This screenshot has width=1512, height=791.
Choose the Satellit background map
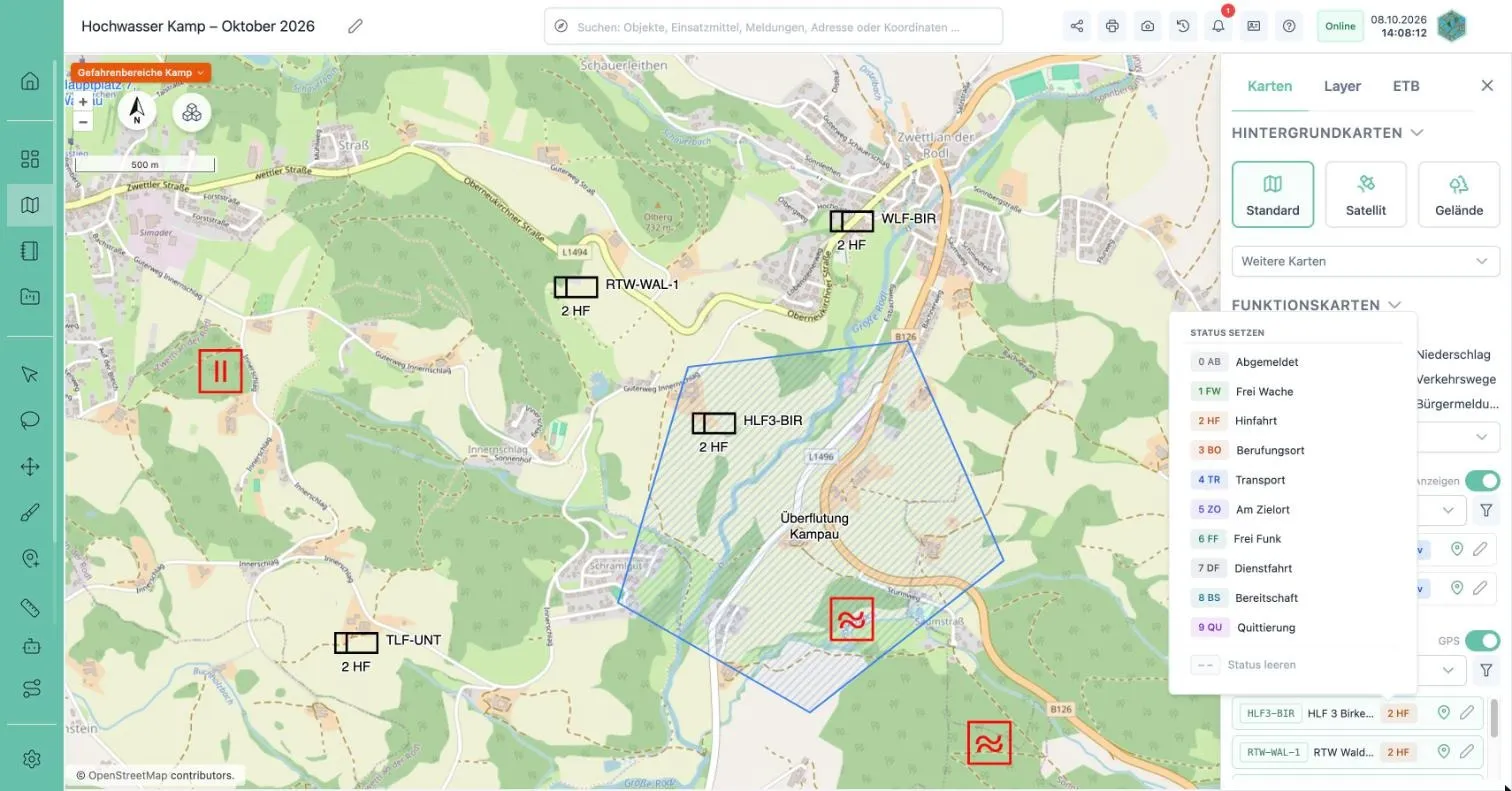(1365, 194)
